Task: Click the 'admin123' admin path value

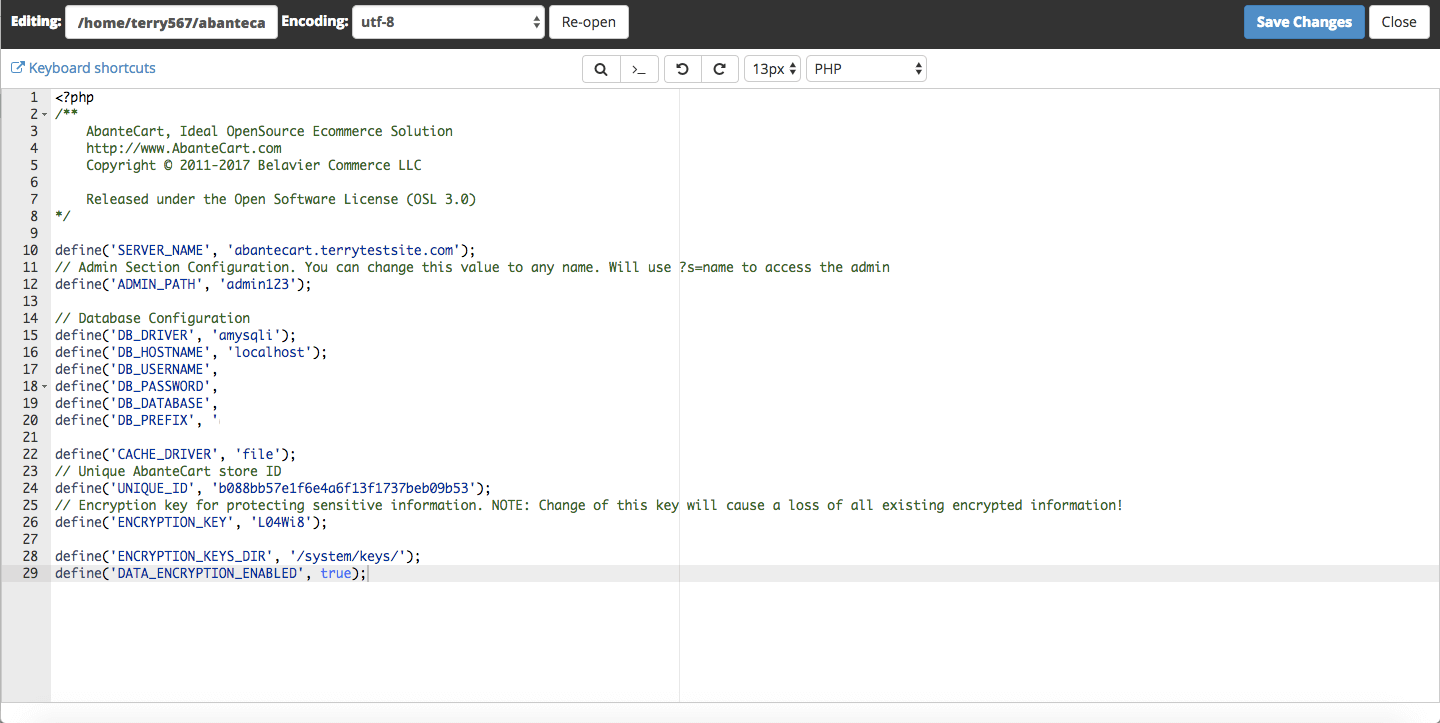Action: 258,284
